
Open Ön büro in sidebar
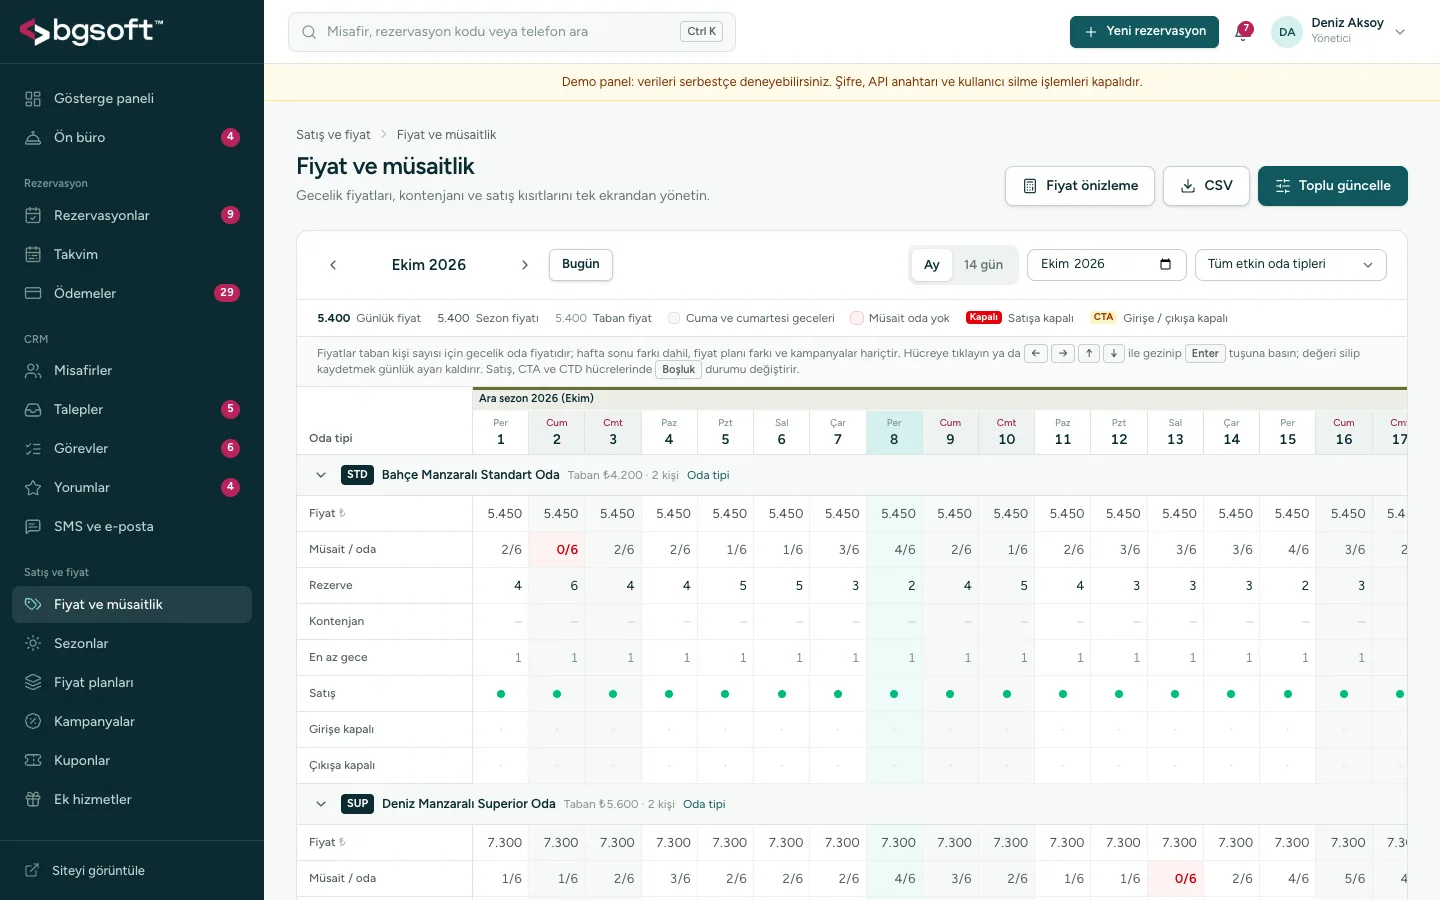click(132, 138)
